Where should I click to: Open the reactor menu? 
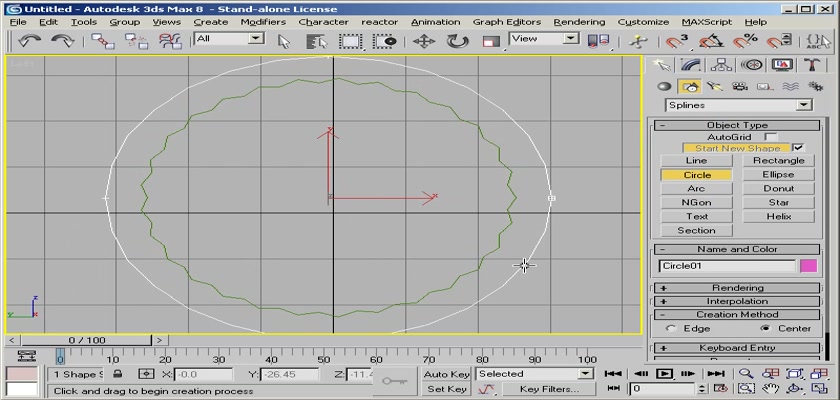pyautogui.click(x=379, y=22)
